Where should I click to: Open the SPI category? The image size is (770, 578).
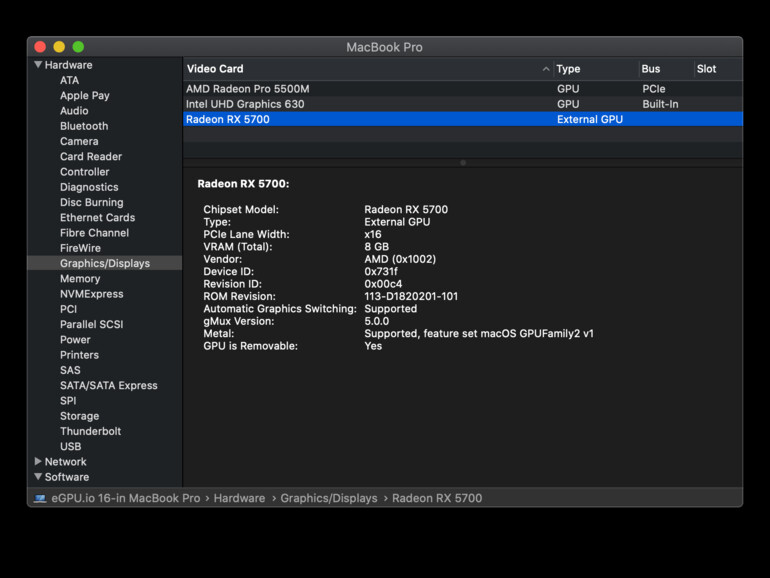[68, 400]
